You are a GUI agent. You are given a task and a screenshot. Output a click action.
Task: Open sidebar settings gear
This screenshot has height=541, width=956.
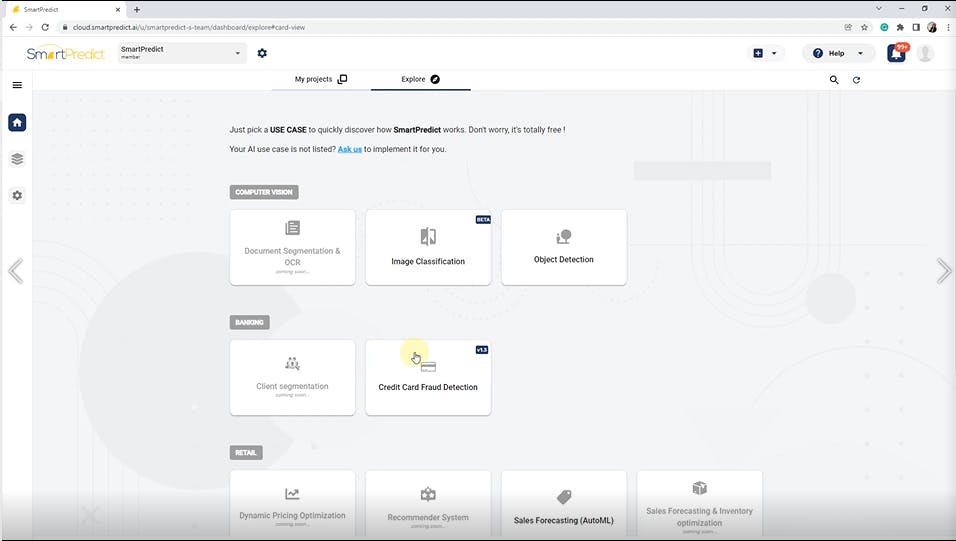coord(17,195)
